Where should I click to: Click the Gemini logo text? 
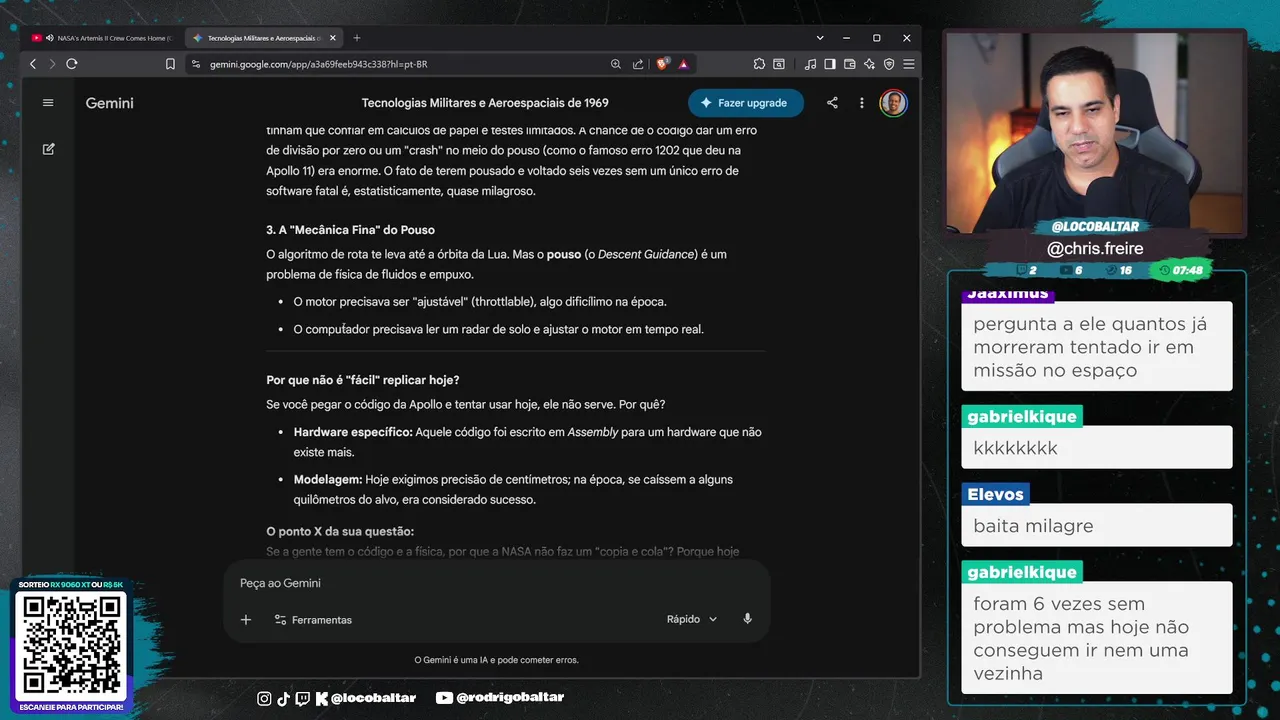click(109, 103)
